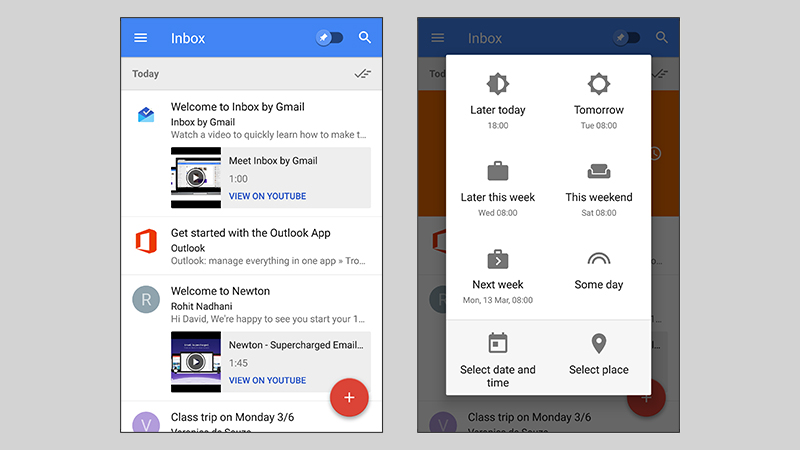This screenshot has width=800, height=450.
Task: Select date and time label in snooze dialog
Action: [x=497, y=376]
